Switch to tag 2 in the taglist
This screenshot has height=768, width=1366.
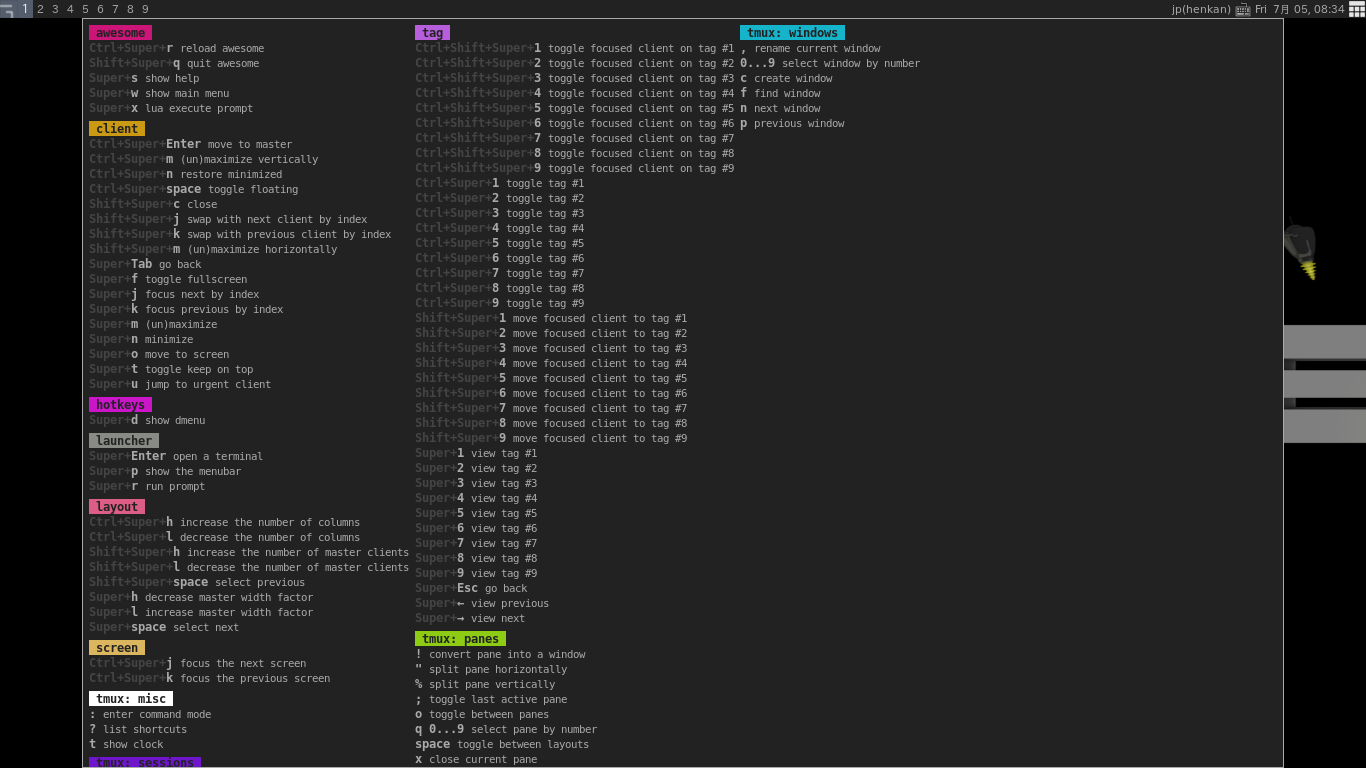click(40, 9)
